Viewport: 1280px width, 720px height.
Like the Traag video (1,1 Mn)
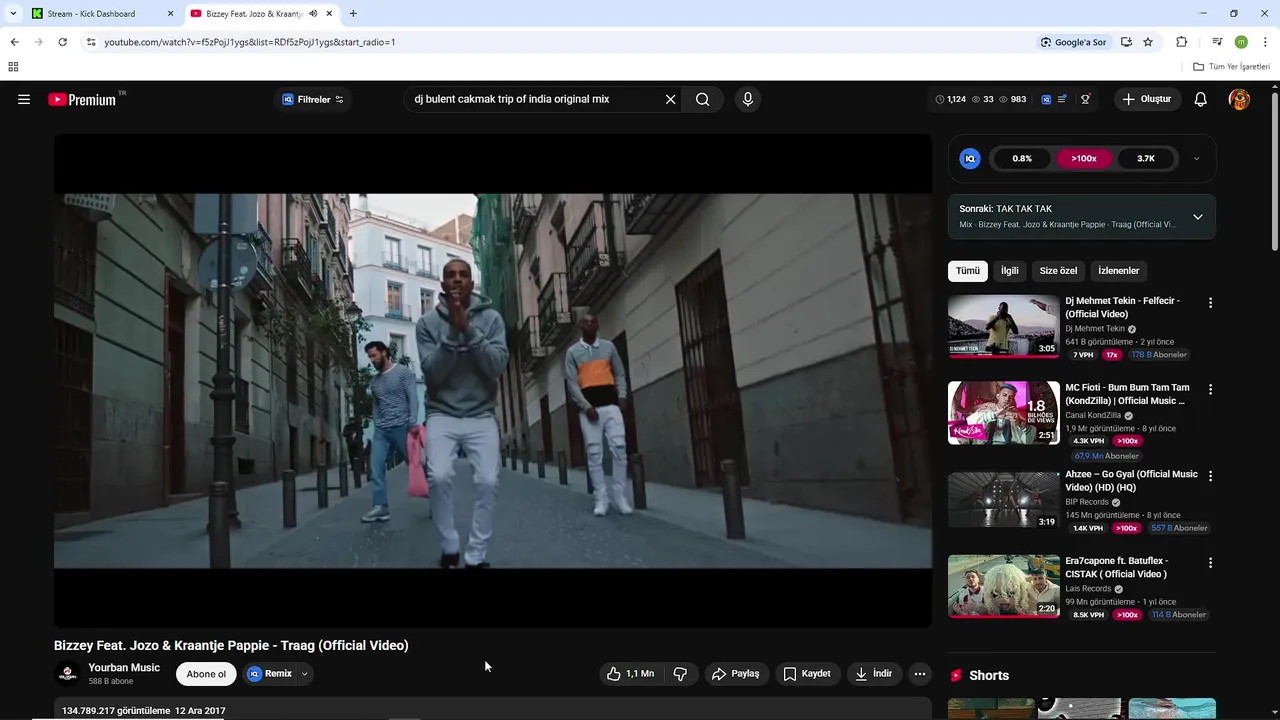point(630,674)
